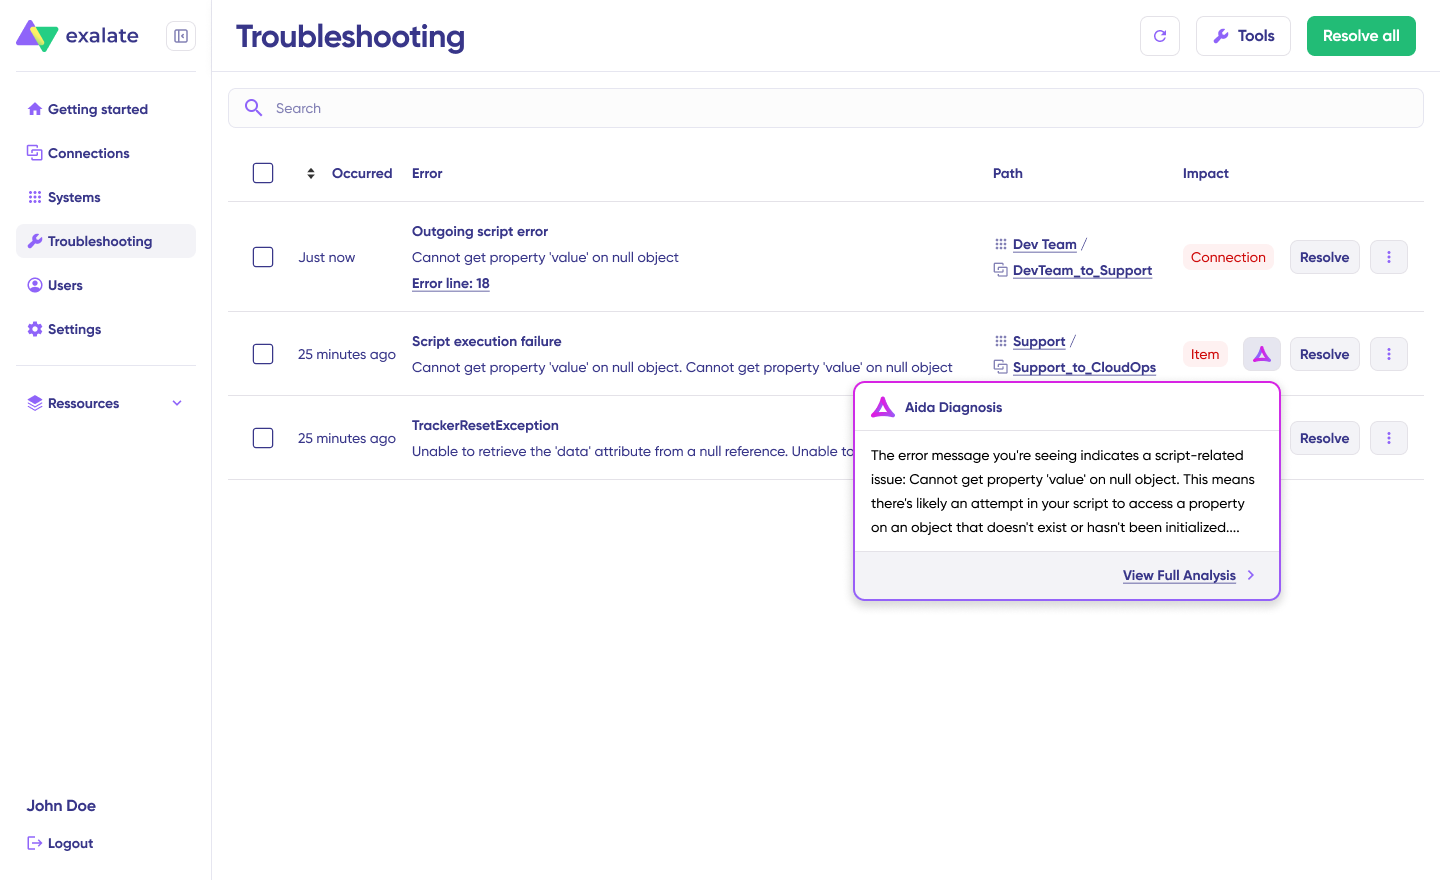This screenshot has width=1440, height=880.
Task: Focus the Search field
Action: pyautogui.click(x=826, y=108)
